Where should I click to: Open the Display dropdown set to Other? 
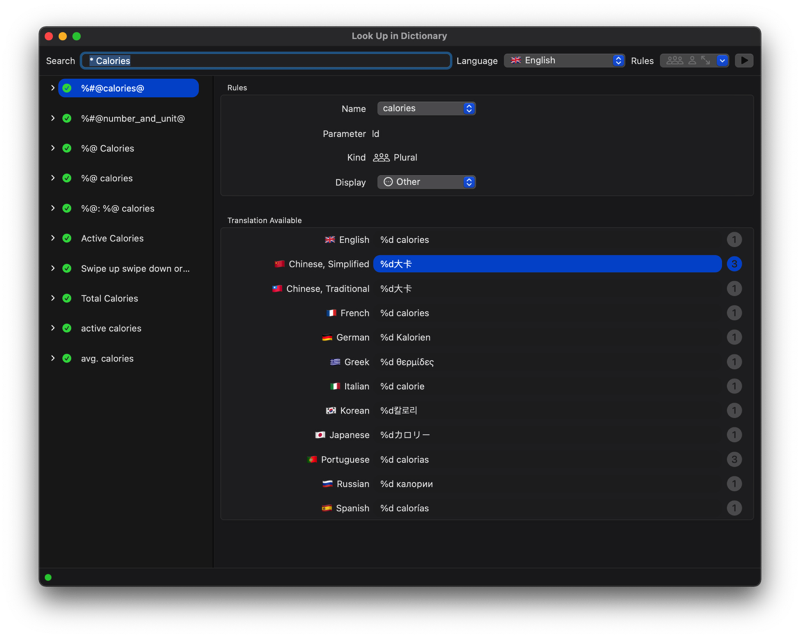click(x=426, y=183)
